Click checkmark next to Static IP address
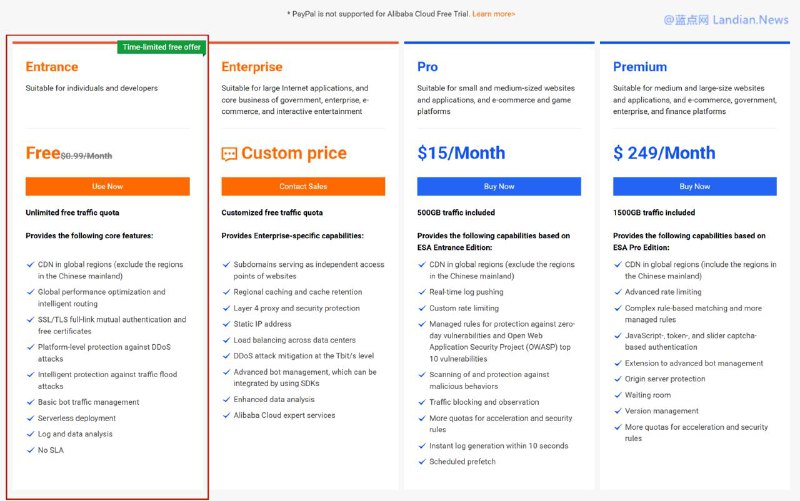The image size is (800, 501). click(x=226, y=324)
